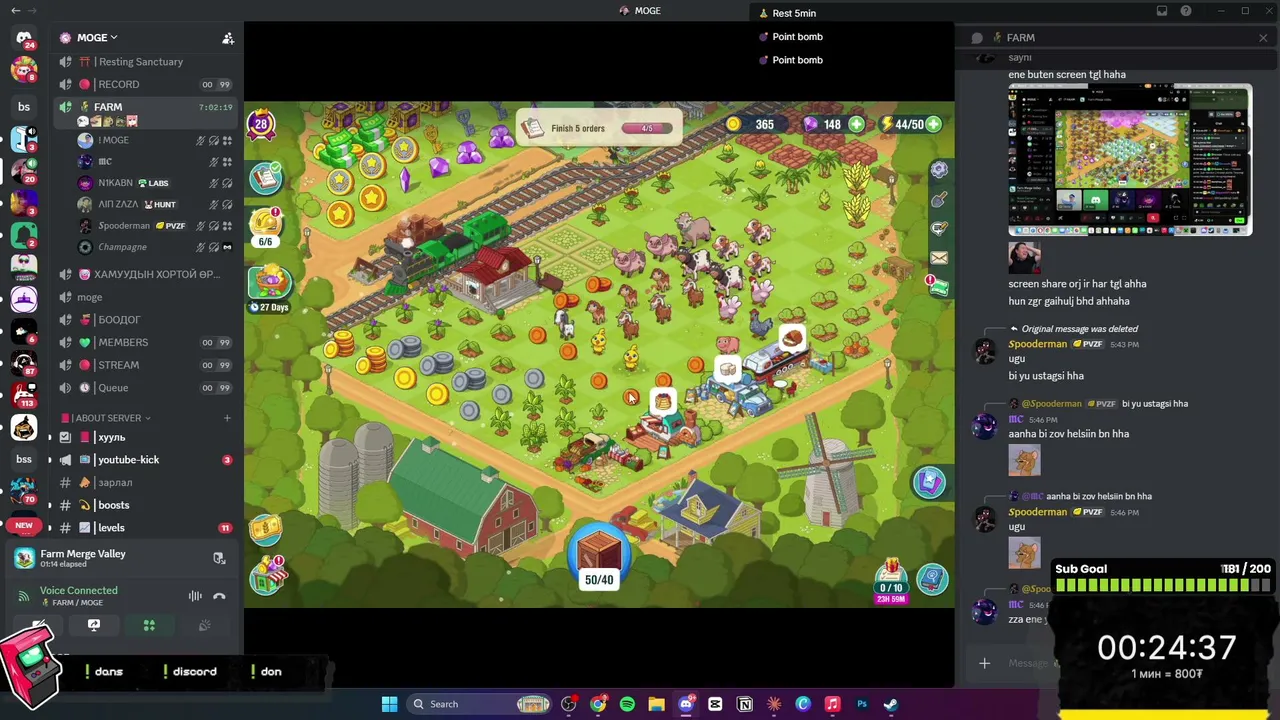The width and height of the screenshot is (1280, 720).
Task: Open the хууль rules channel
Action: pos(146,437)
